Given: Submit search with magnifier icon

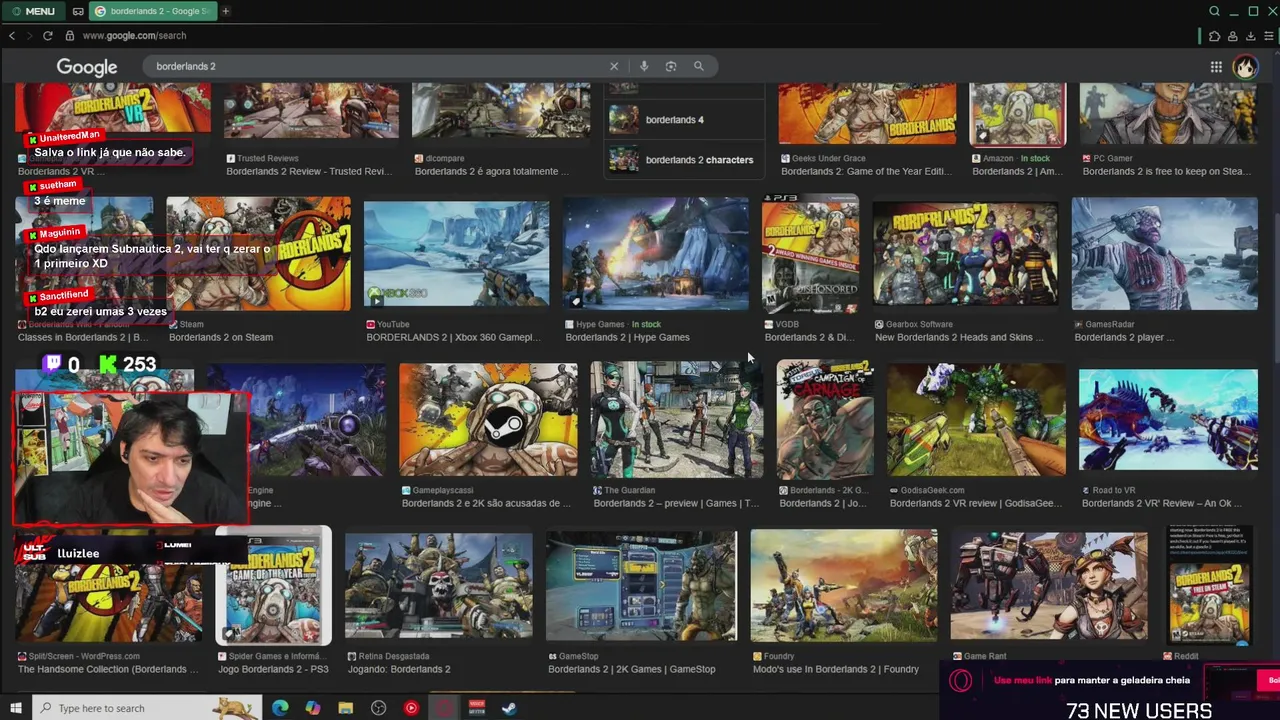Looking at the screenshot, I should (x=699, y=66).
